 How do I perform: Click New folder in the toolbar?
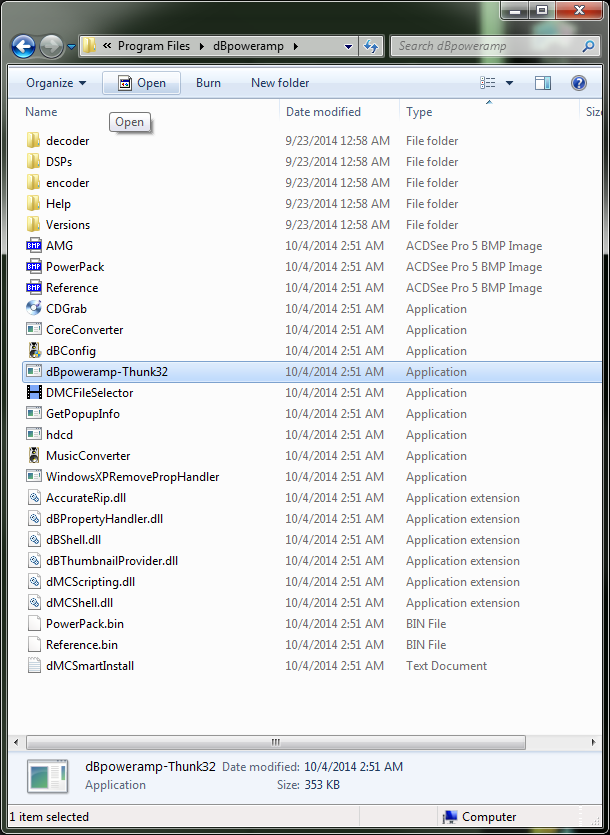280,83
